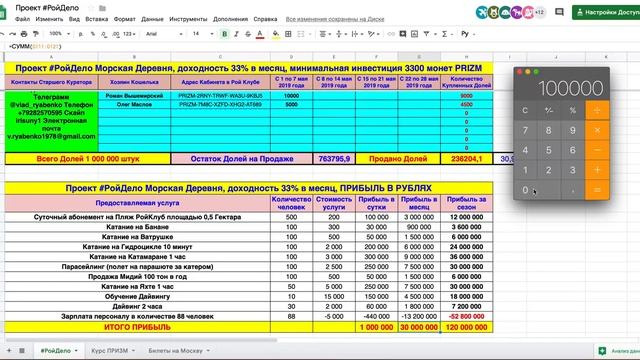640x360 pixels.
Task: Select cell showing 763795,9
Action: point(334,159)
